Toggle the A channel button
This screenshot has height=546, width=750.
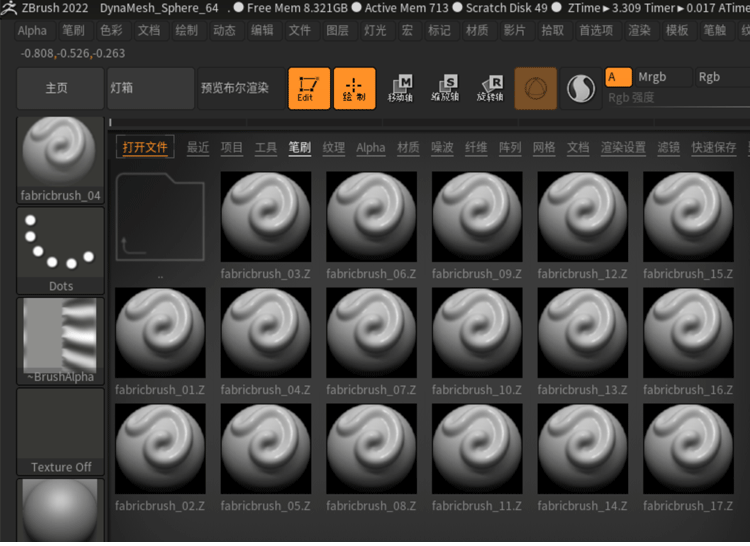click(618, 77)
